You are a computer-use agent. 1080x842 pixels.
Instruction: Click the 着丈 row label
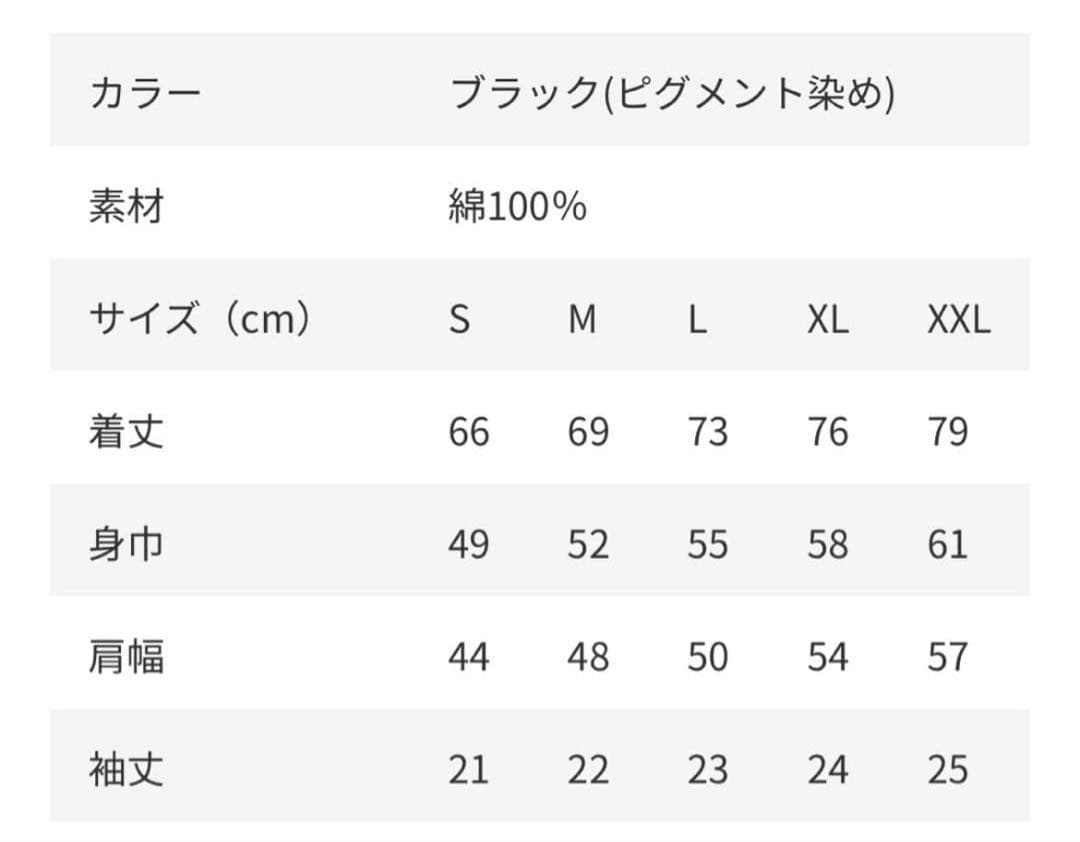(127, 431)
